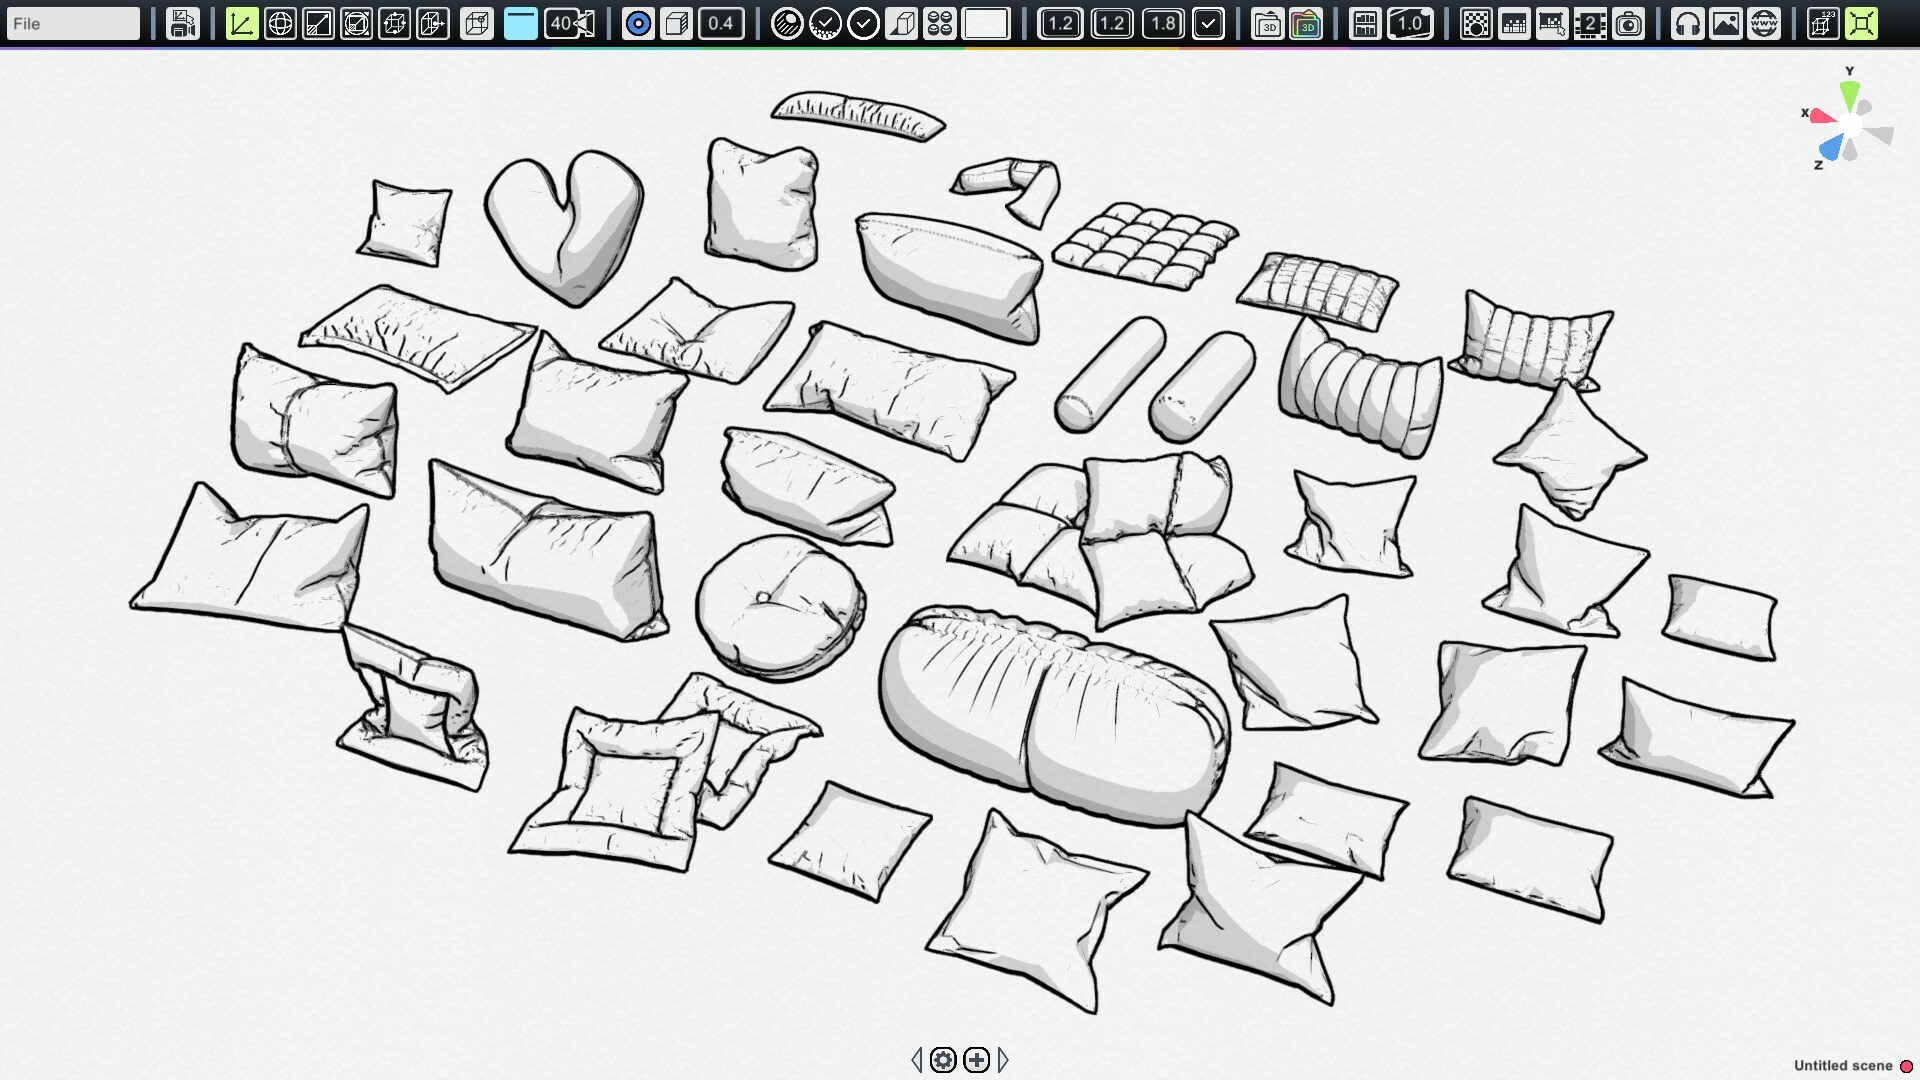1920x1080 pixels.
Task: Click the right arrow beside the plus button
Action: (x=1004, y=1059)
